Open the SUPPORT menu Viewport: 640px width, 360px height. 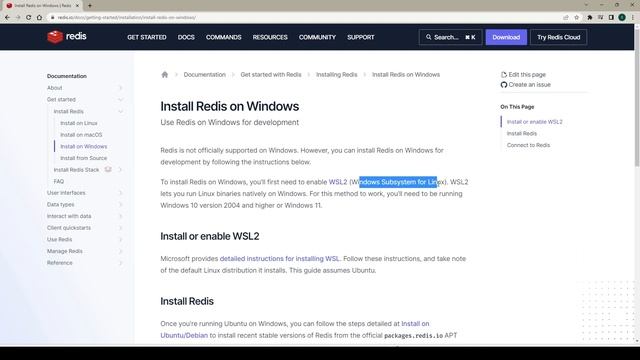tap(361, 37)
